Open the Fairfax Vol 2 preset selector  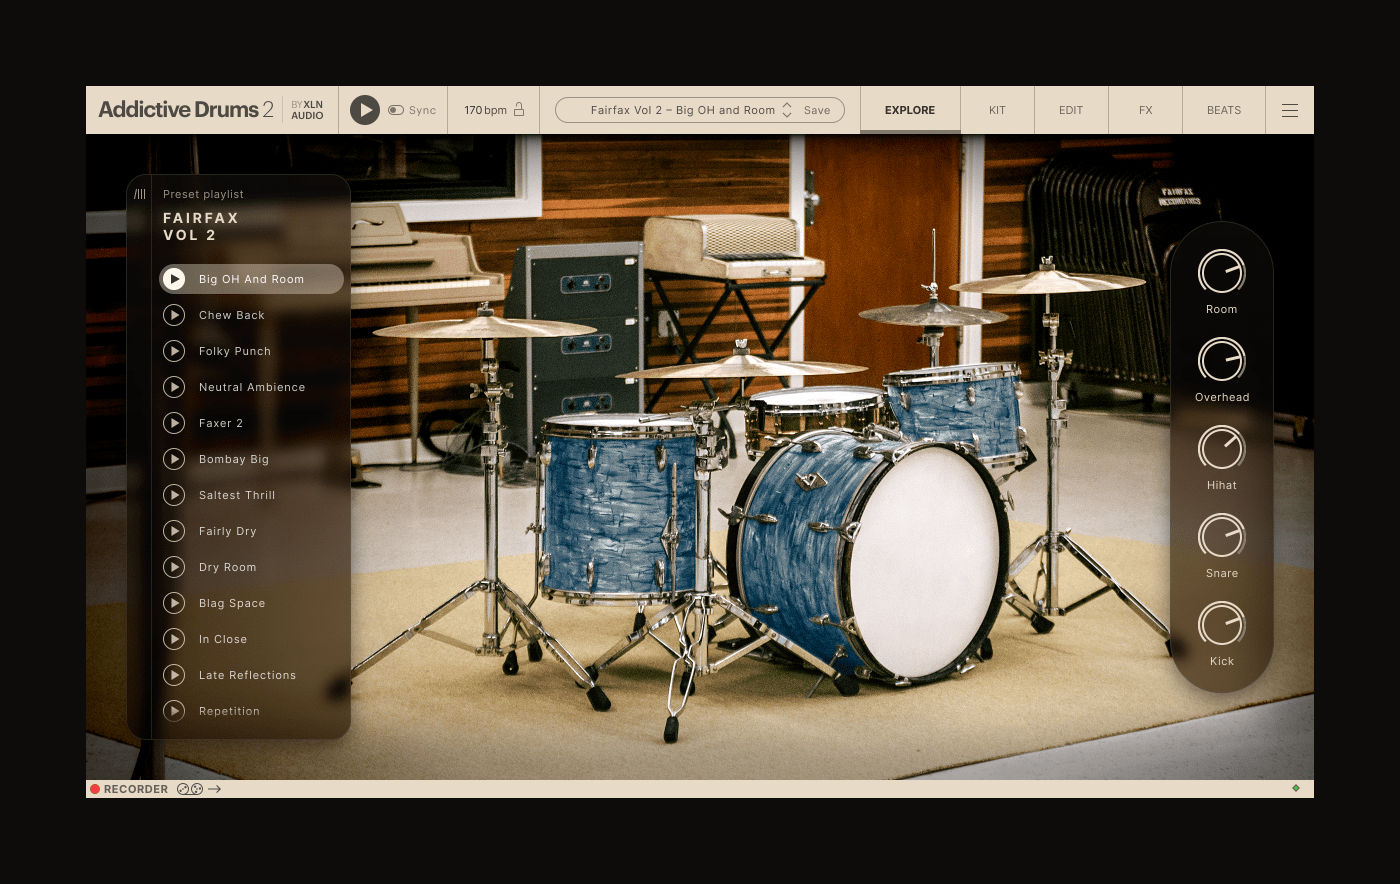coord(682,110)
